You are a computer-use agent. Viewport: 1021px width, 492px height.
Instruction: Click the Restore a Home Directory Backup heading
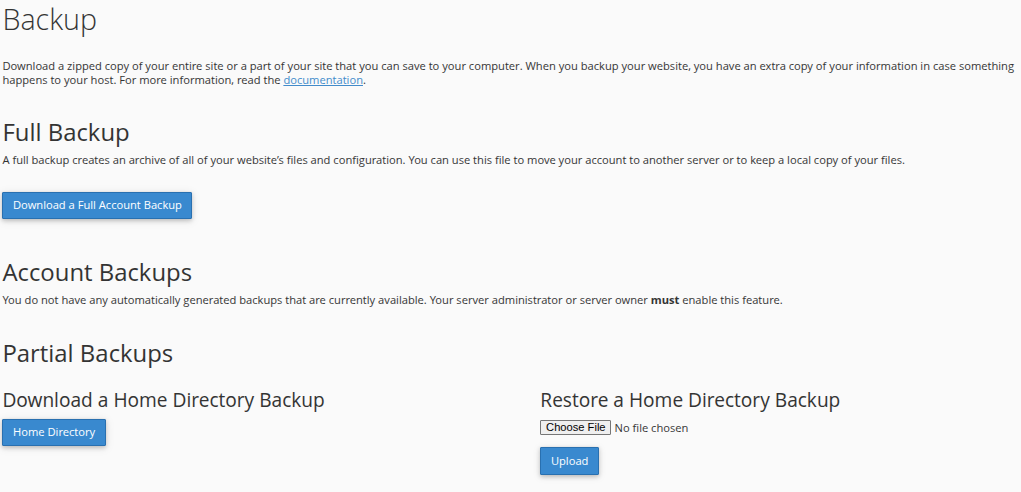[690, 400]
